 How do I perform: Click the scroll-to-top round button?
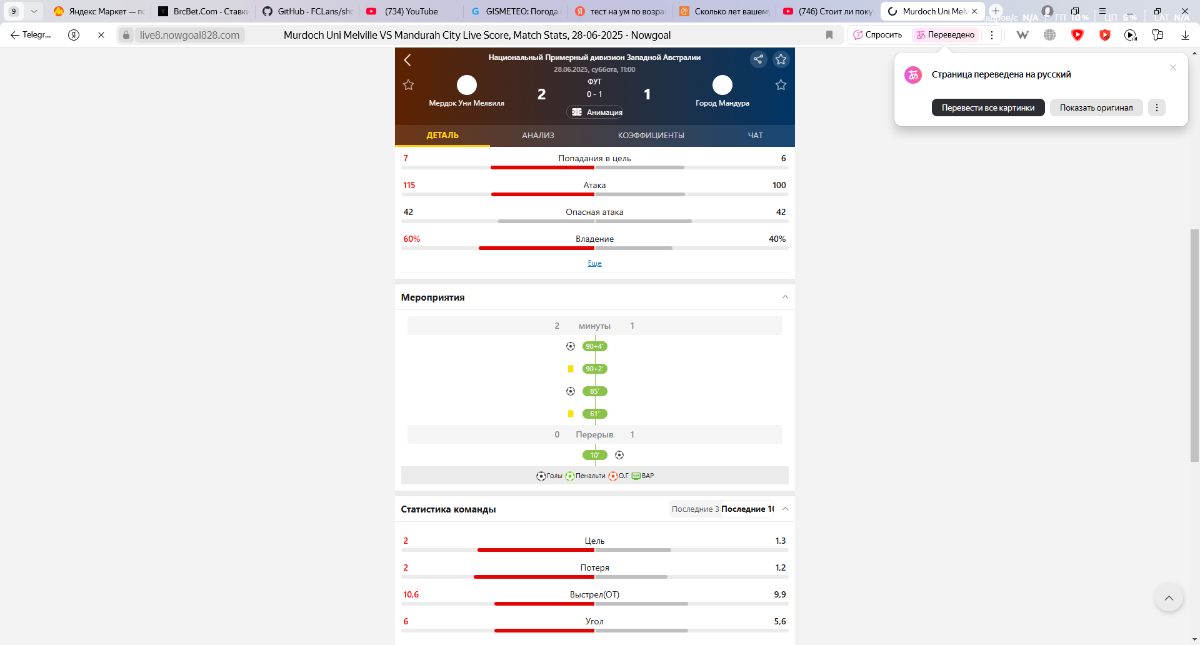(1168, 598)
